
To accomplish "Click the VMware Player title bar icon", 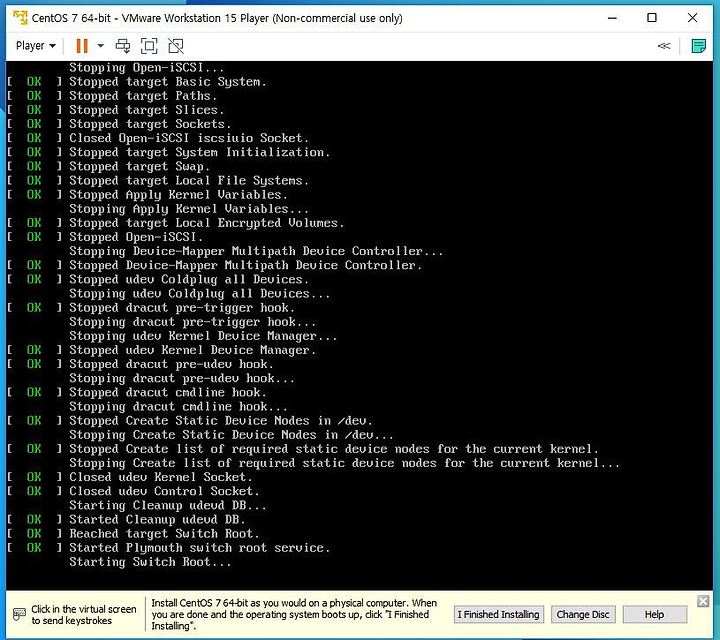I will (20, 18).
